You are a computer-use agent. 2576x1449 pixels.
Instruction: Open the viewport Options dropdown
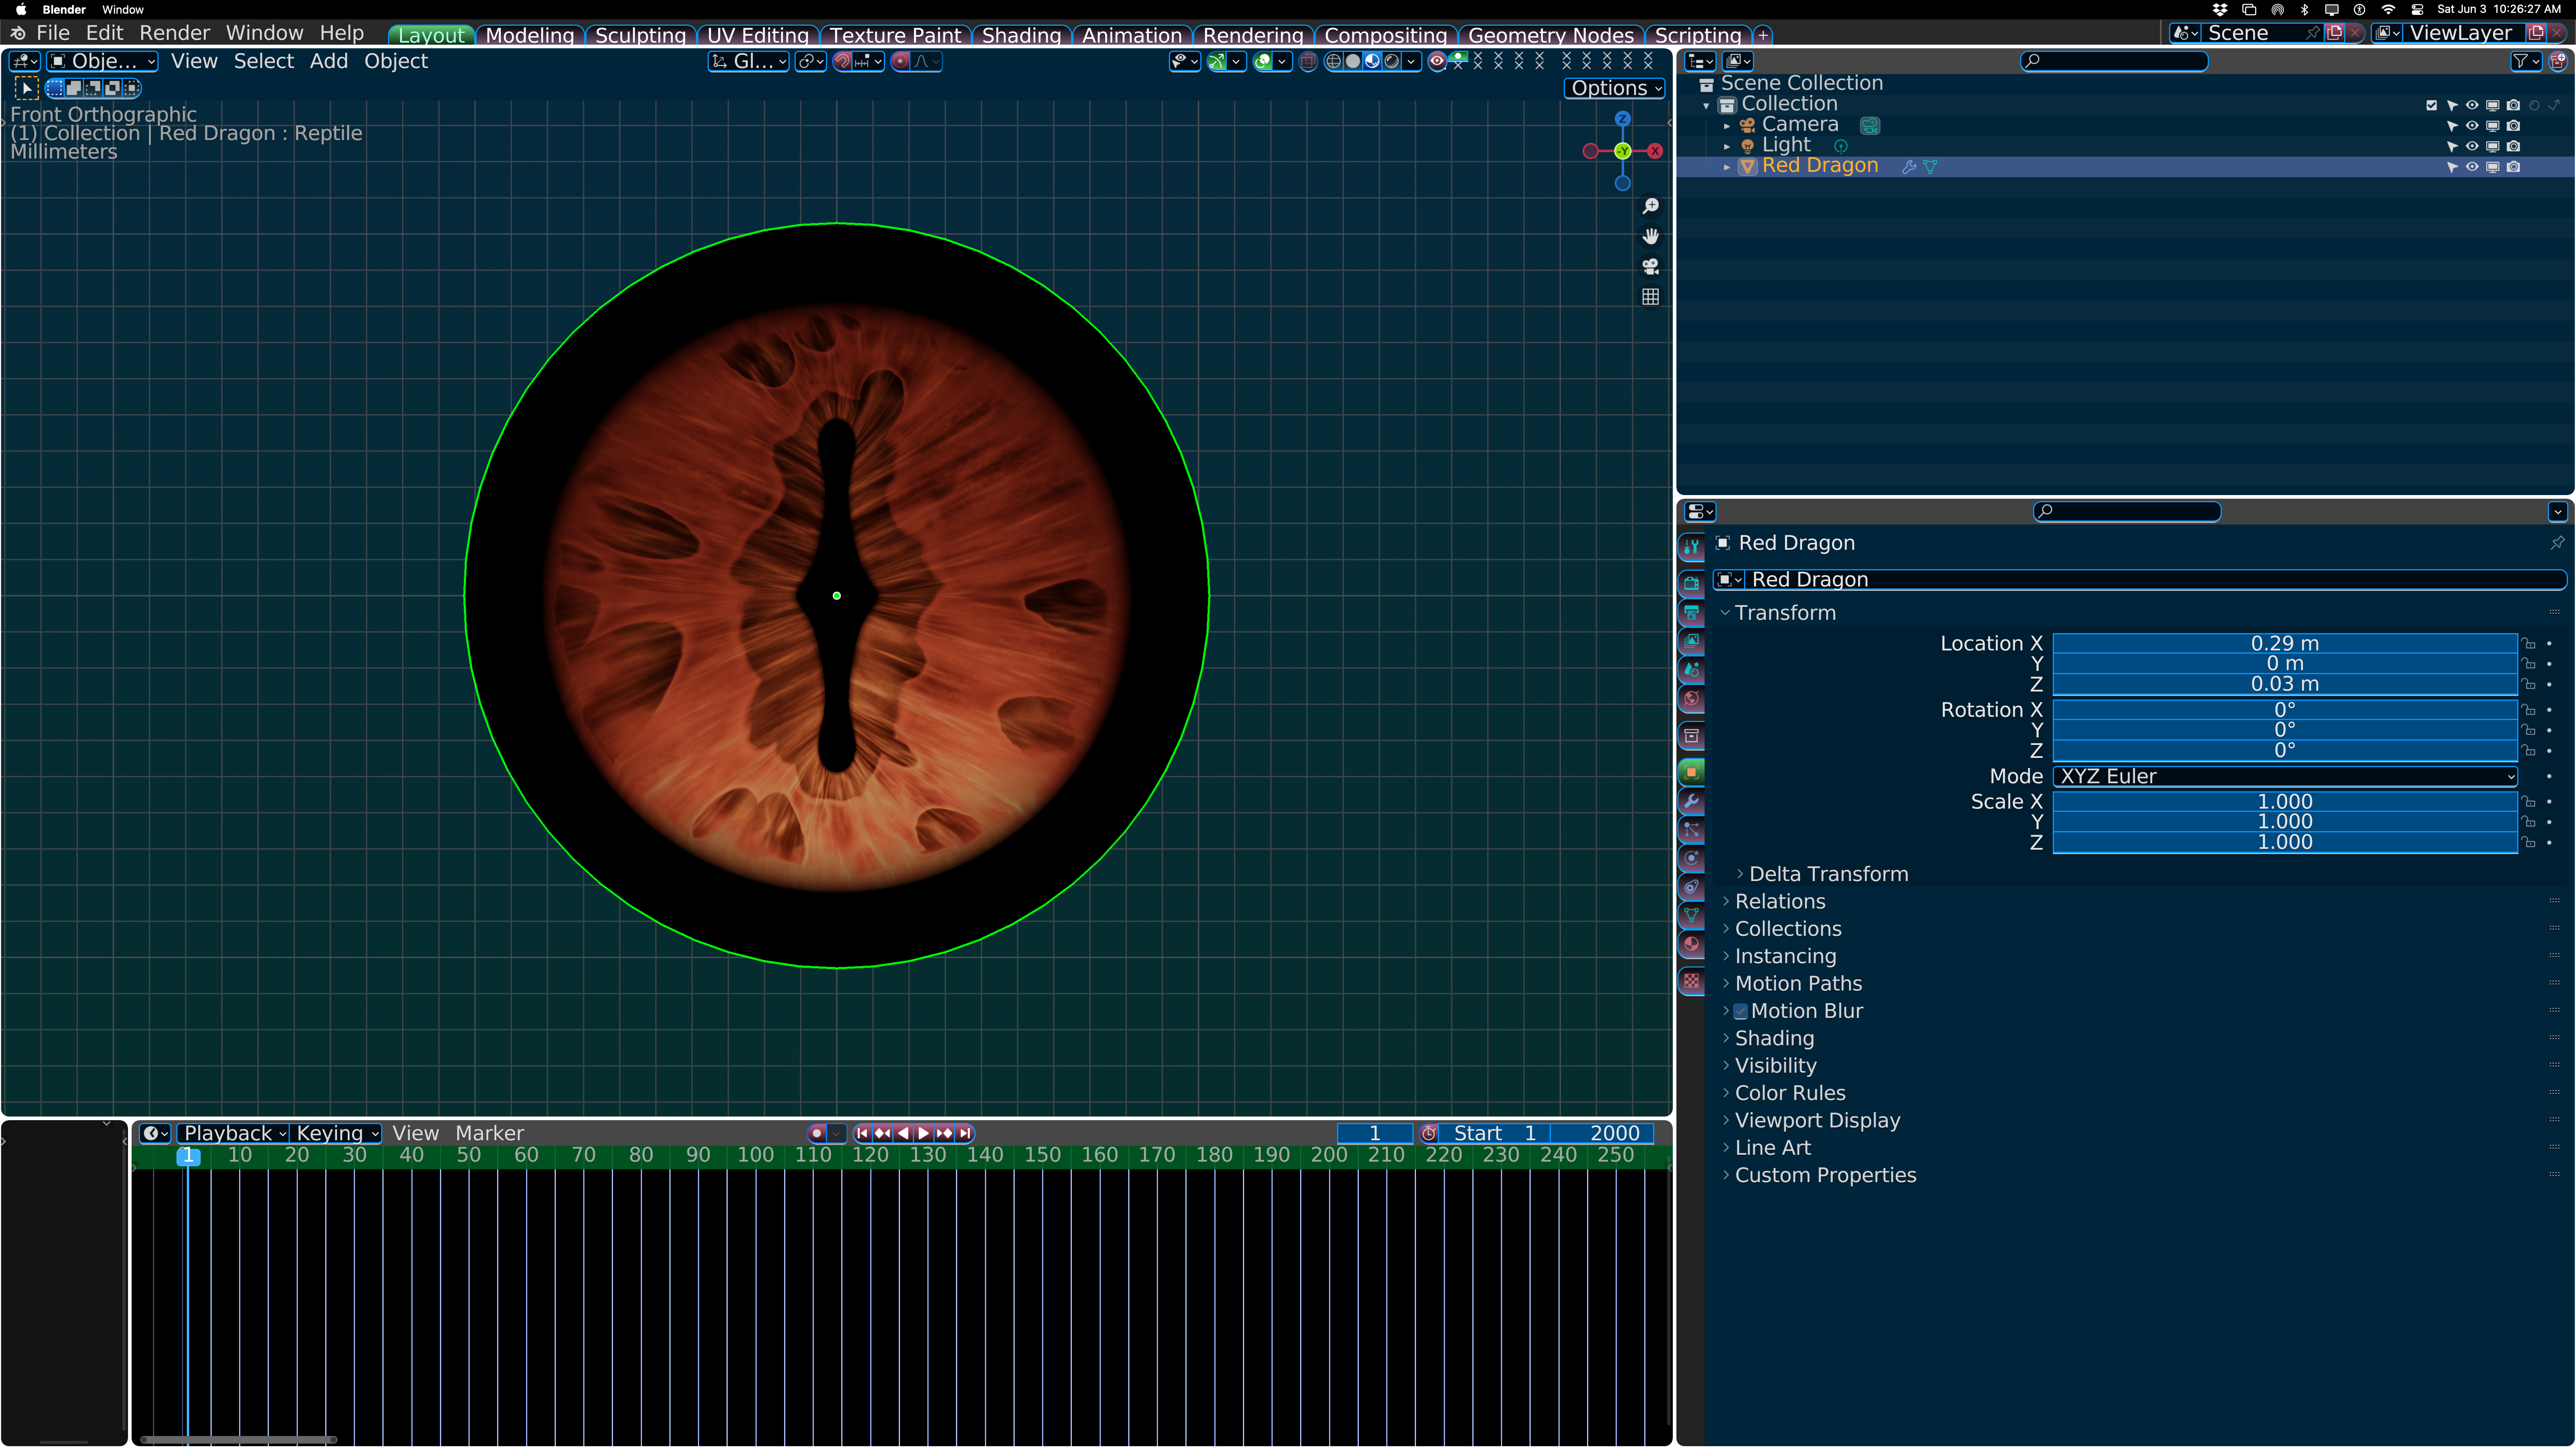(1614, 88)
